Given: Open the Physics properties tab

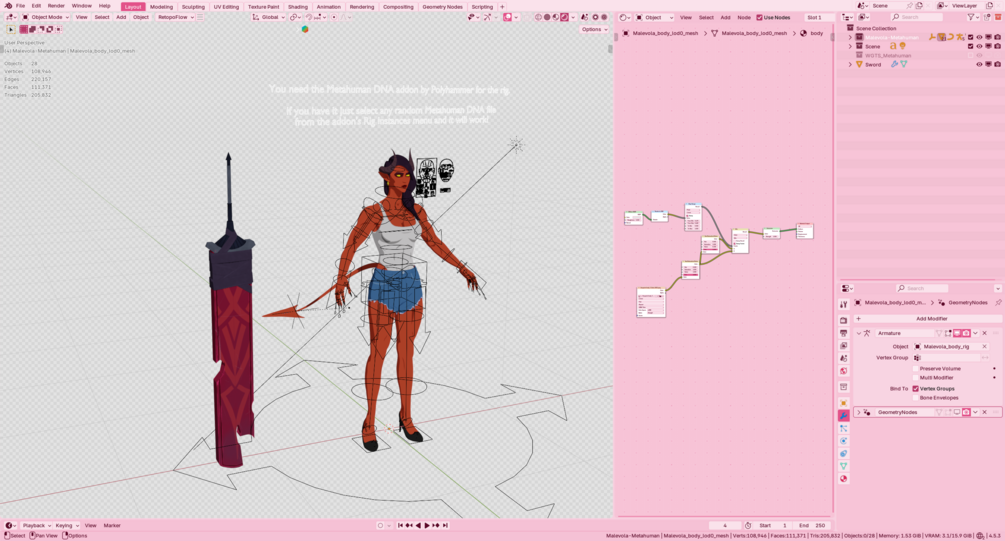Looking at the screenshot, I should coord(843,441).
